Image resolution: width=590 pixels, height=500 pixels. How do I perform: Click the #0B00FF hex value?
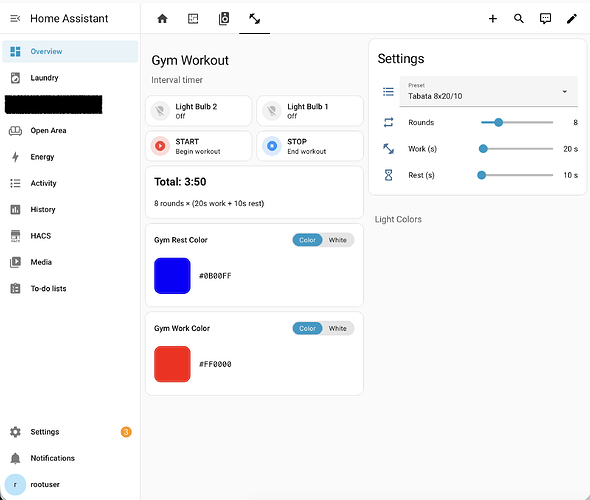[x=215, y=276]
